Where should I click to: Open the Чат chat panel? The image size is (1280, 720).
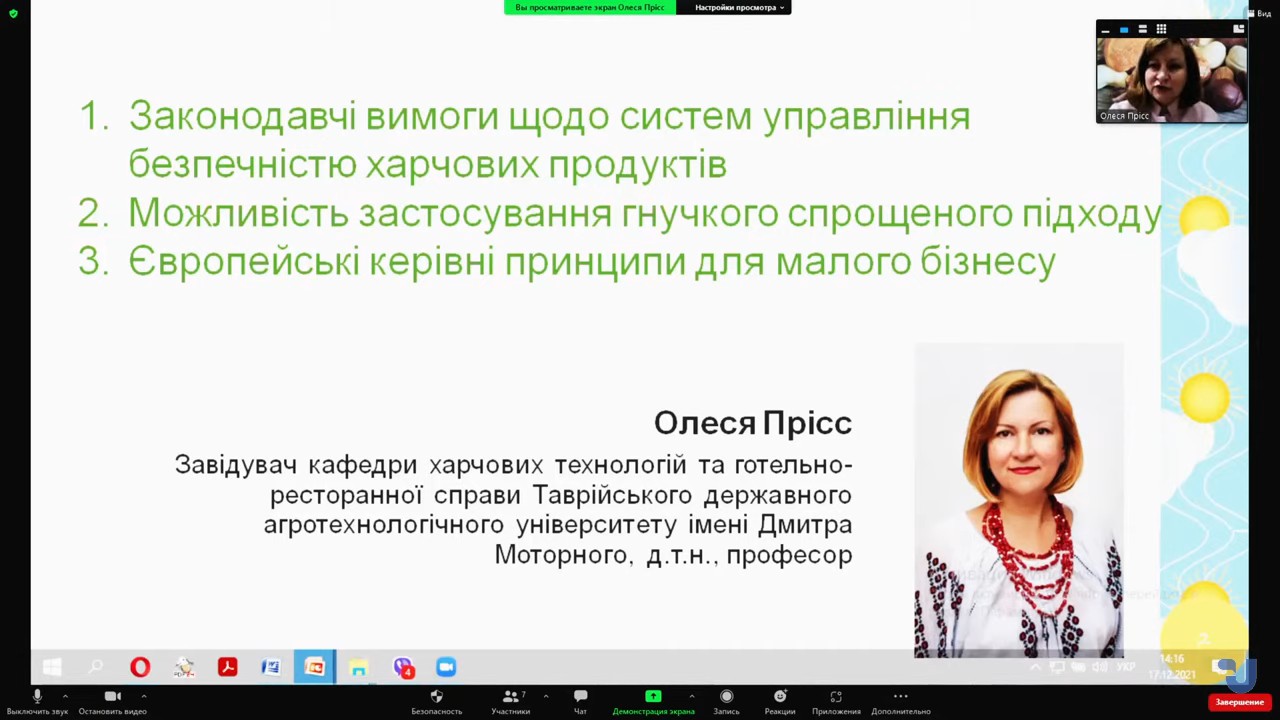click(580, 702)
